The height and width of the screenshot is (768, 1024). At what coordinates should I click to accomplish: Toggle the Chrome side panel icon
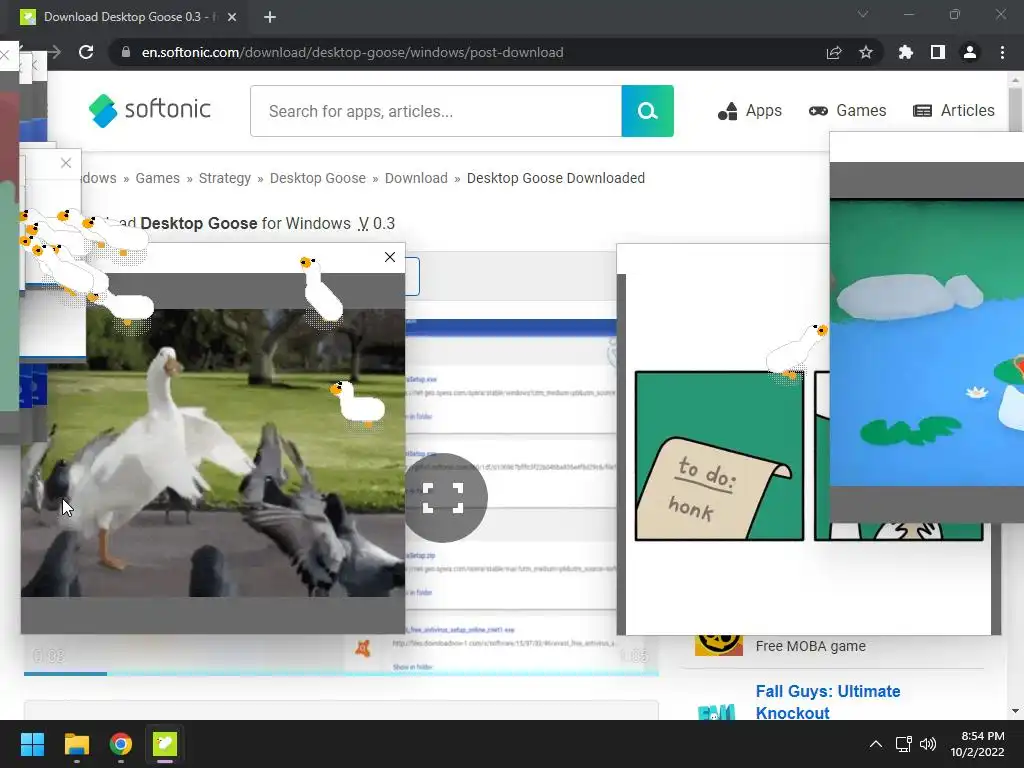click(938, 52)
